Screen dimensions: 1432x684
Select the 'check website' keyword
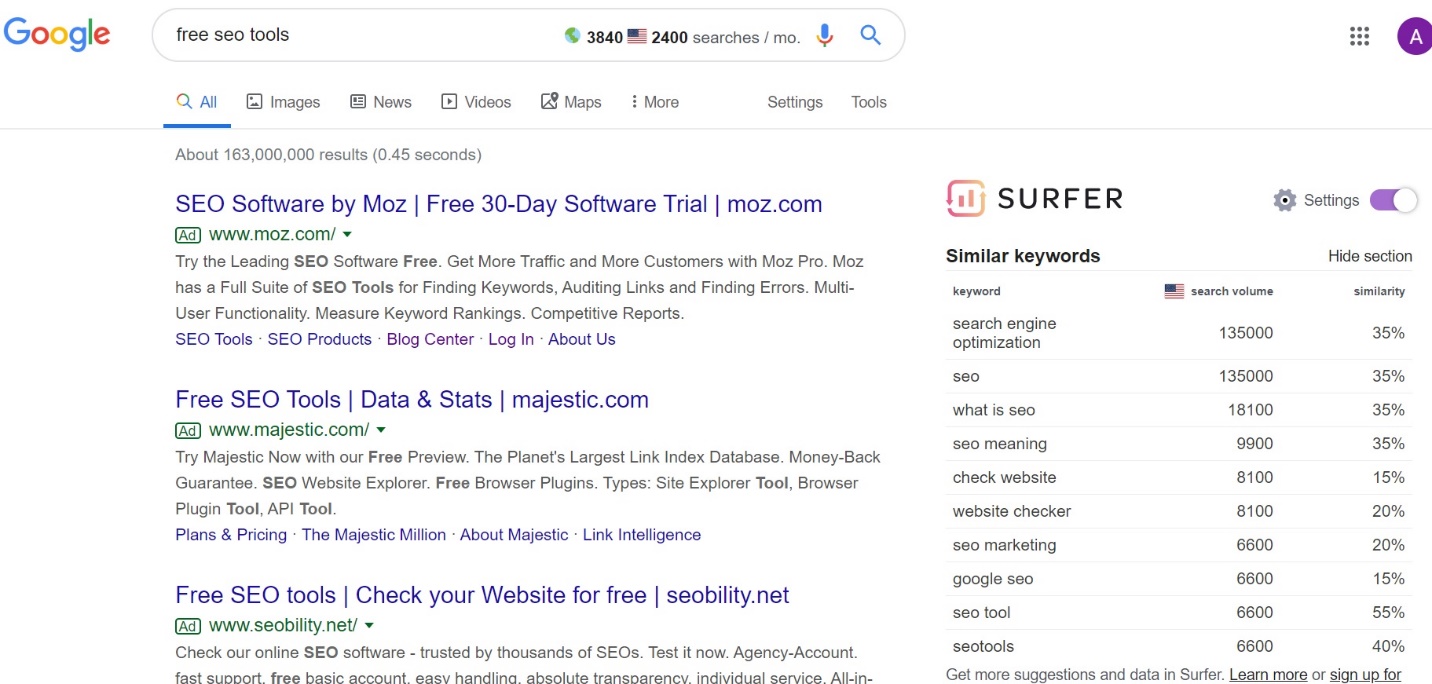(x=1004, y=478)
